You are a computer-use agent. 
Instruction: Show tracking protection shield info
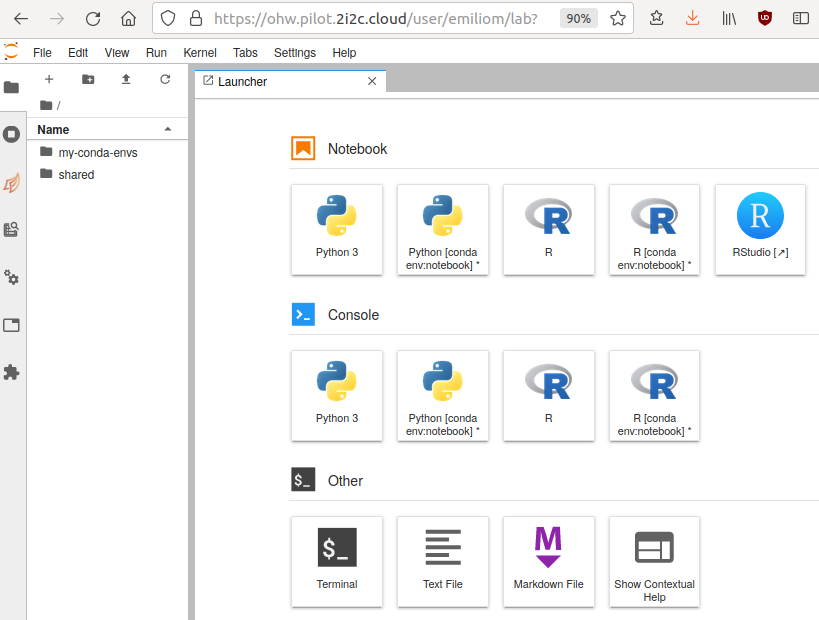(x=168, y=19)
